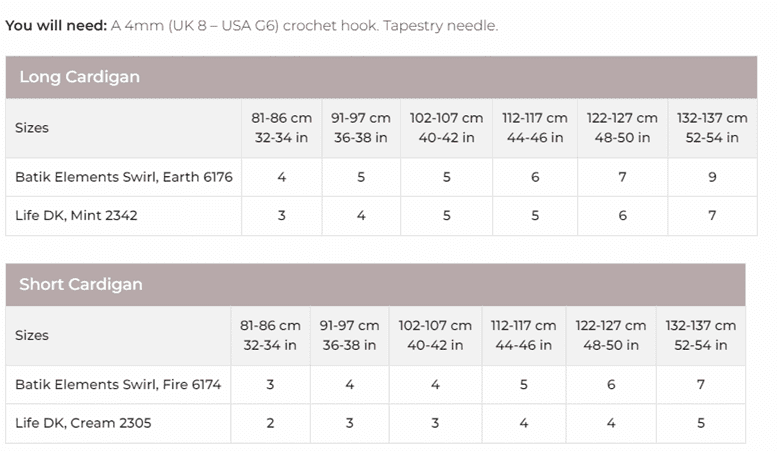Select the Mint 2342 quantity 7 cell
The width and height of the screenshot is (778, 451).
712,215
